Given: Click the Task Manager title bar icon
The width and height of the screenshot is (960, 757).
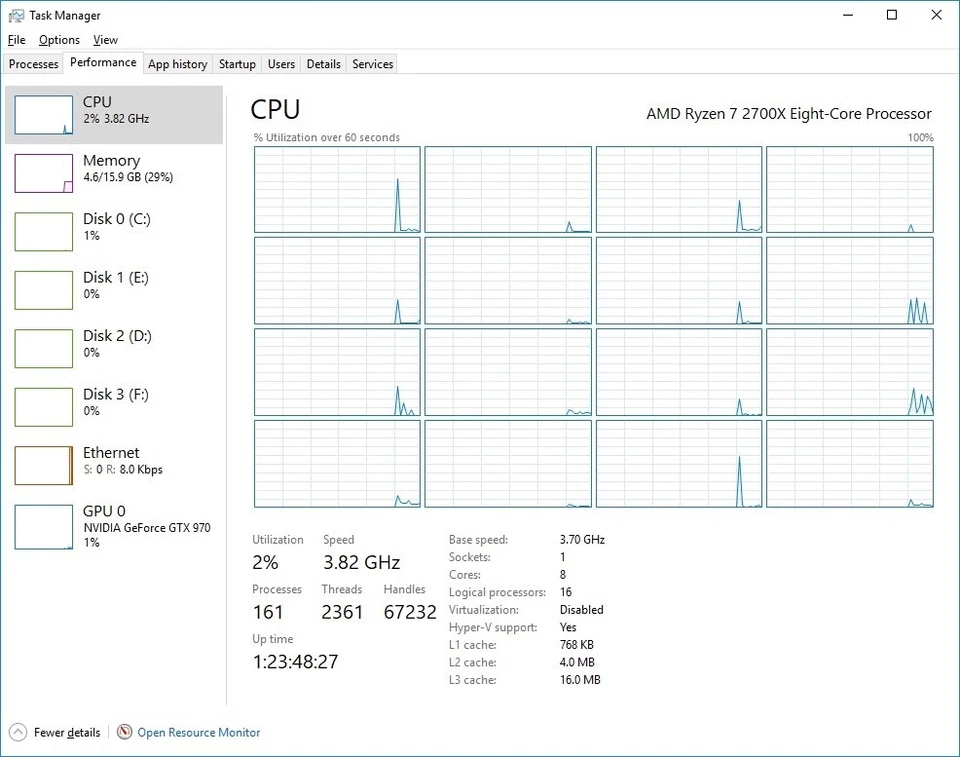Looking at the screenshot, I should [x=15, y=15].
